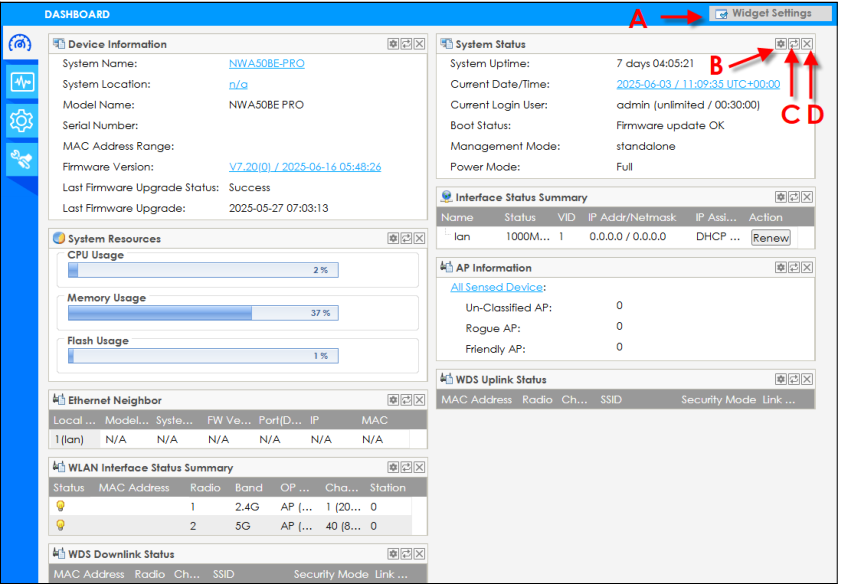Click the current date/time link
The width and height of the screenshot is (841, 584).
(x=697, y=85)
